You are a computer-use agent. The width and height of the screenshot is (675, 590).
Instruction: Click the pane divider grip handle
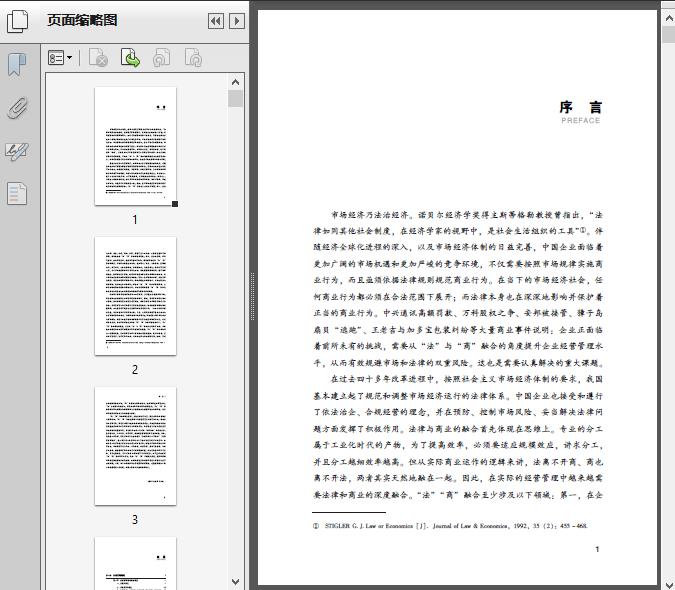pos(250,295)
